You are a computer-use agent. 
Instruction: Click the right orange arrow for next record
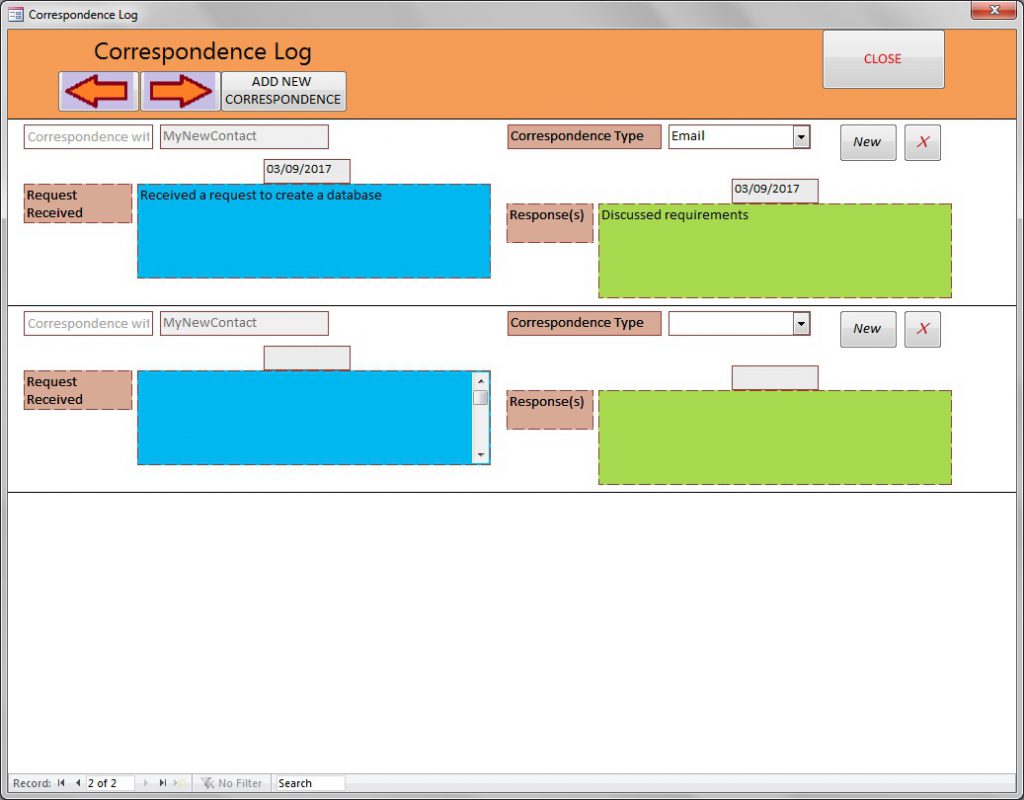point(180,91)
